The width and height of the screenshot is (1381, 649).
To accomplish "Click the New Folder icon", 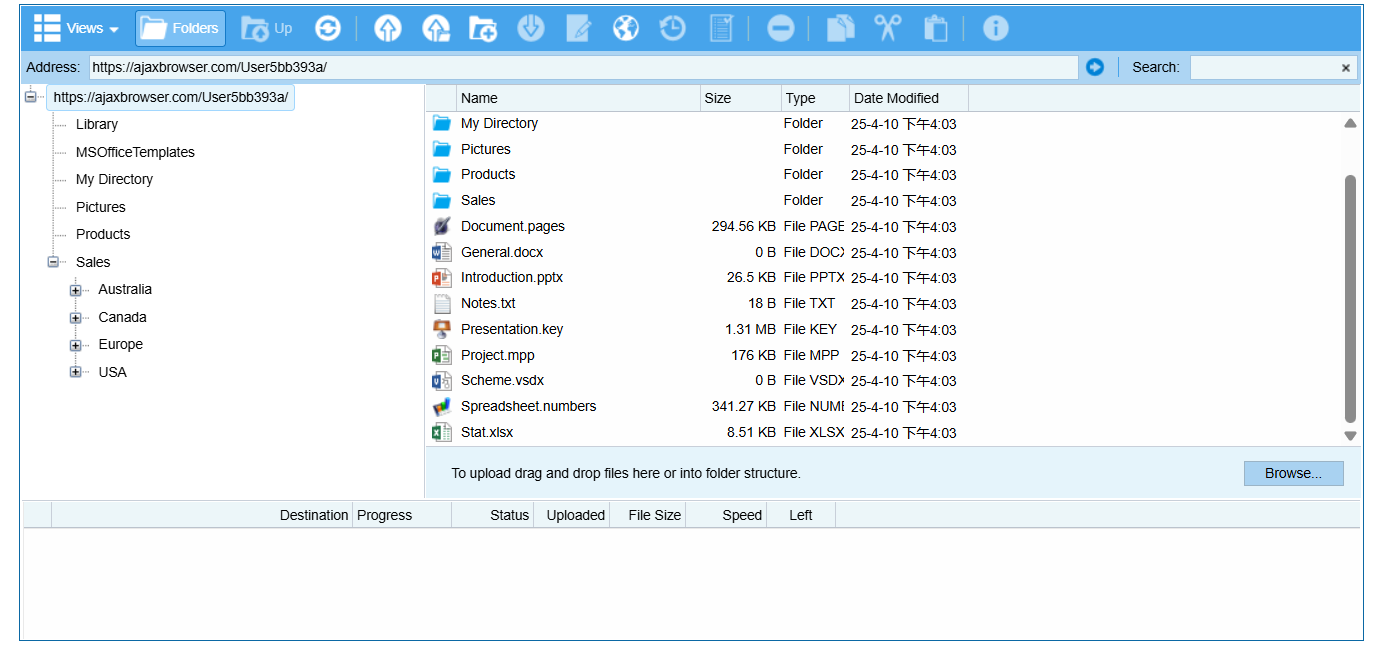I will pyautogui.click(x=483, y=29).
